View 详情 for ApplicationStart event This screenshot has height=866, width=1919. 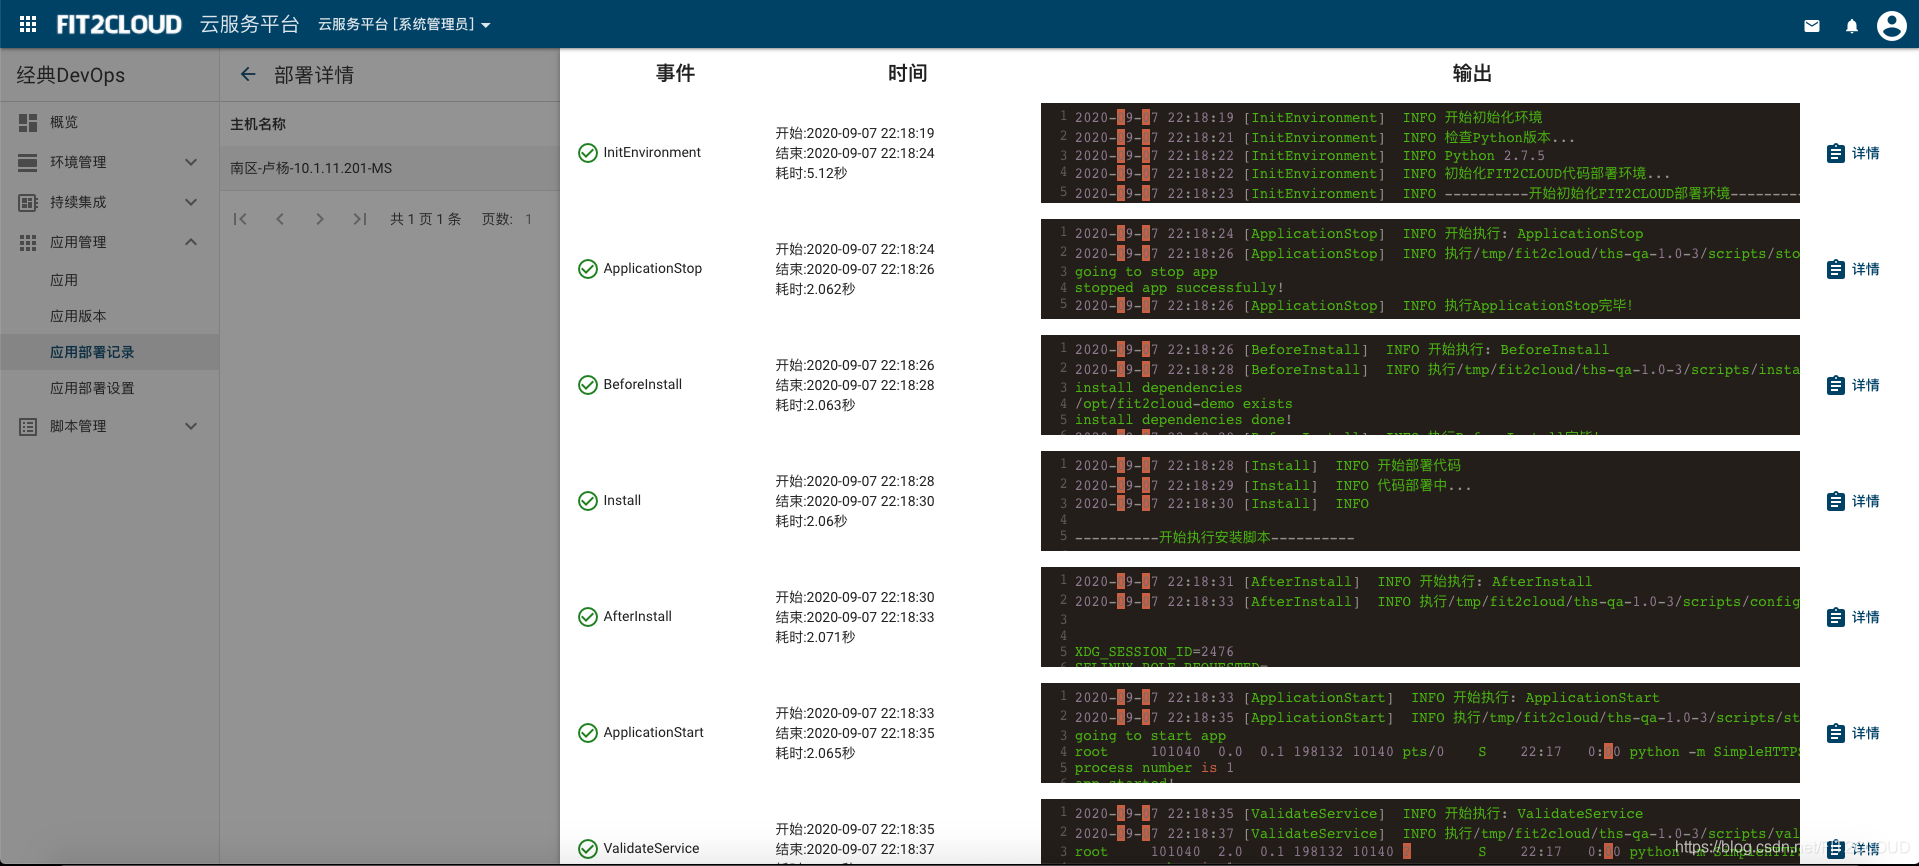1853,733
